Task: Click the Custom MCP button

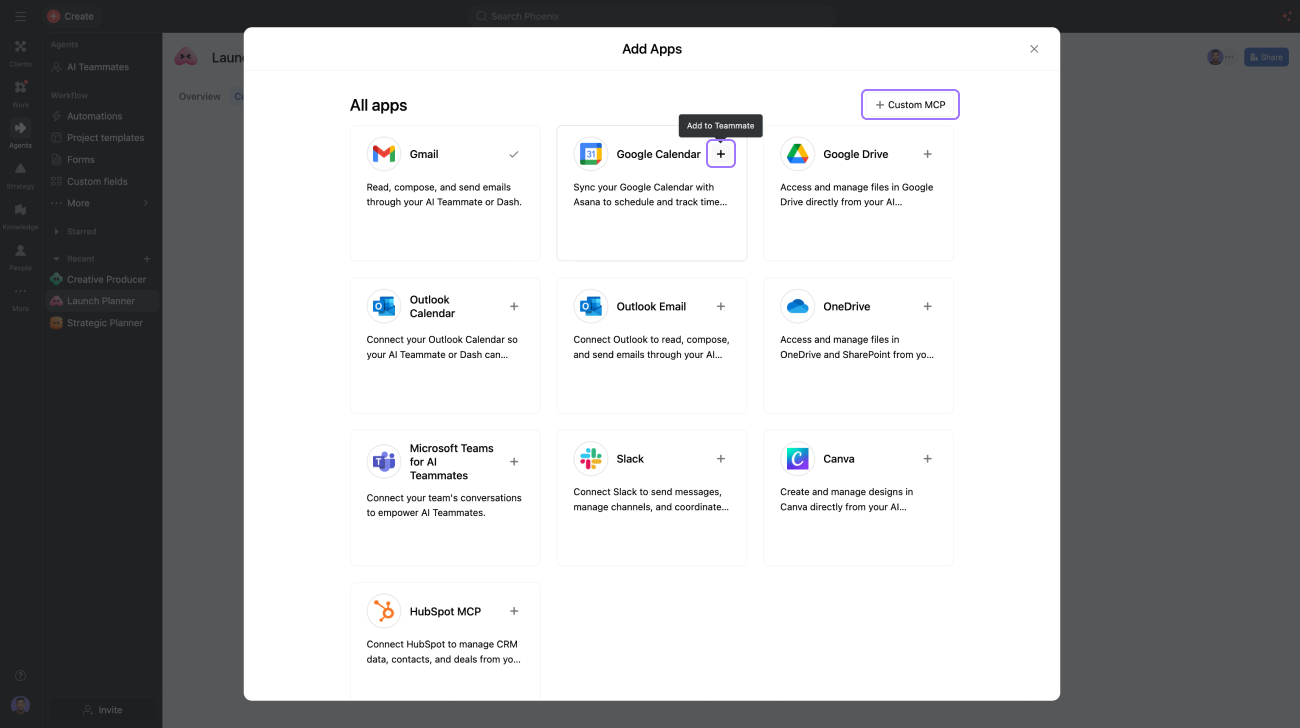Action: 910,105
